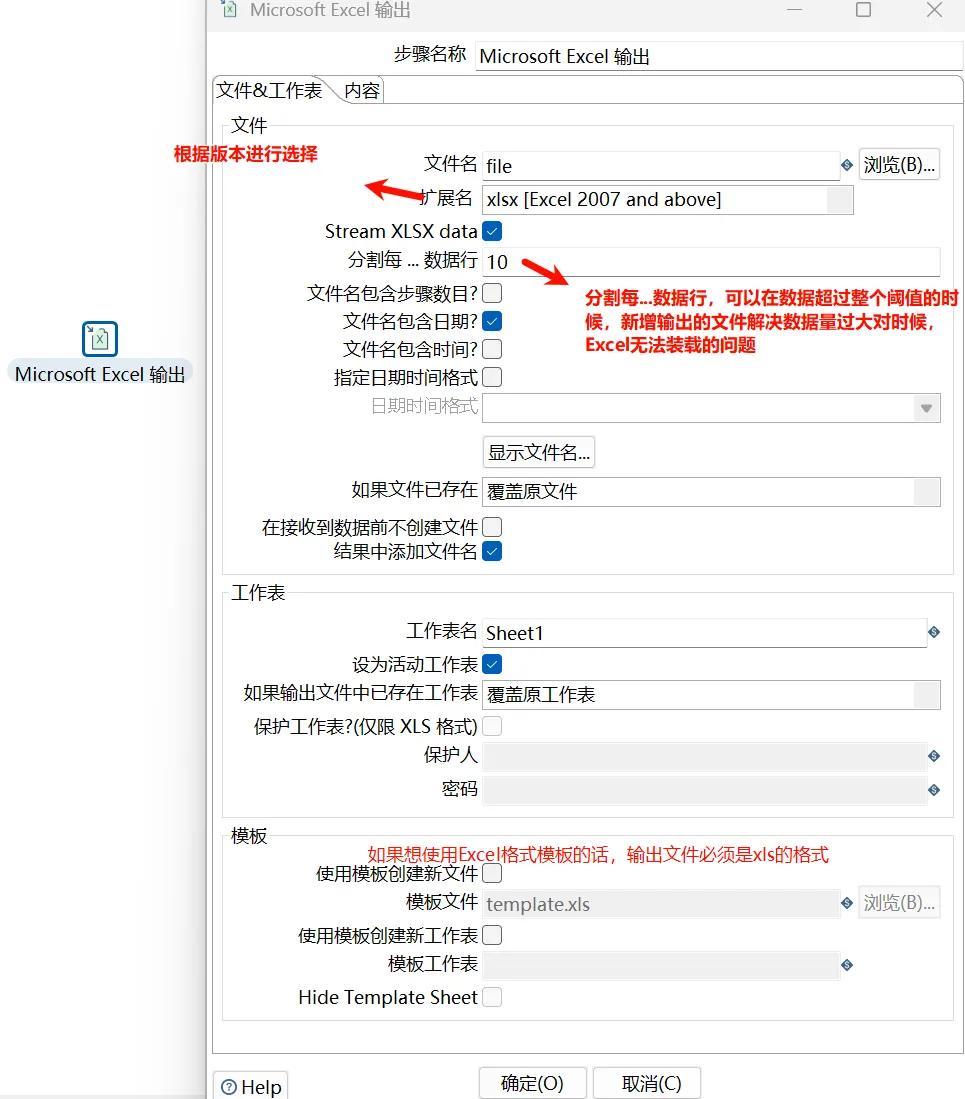Switch to the 内容 tab
Image resolution: width=965 pixels, height=1099 pixels.
click(x=362, y=90)
